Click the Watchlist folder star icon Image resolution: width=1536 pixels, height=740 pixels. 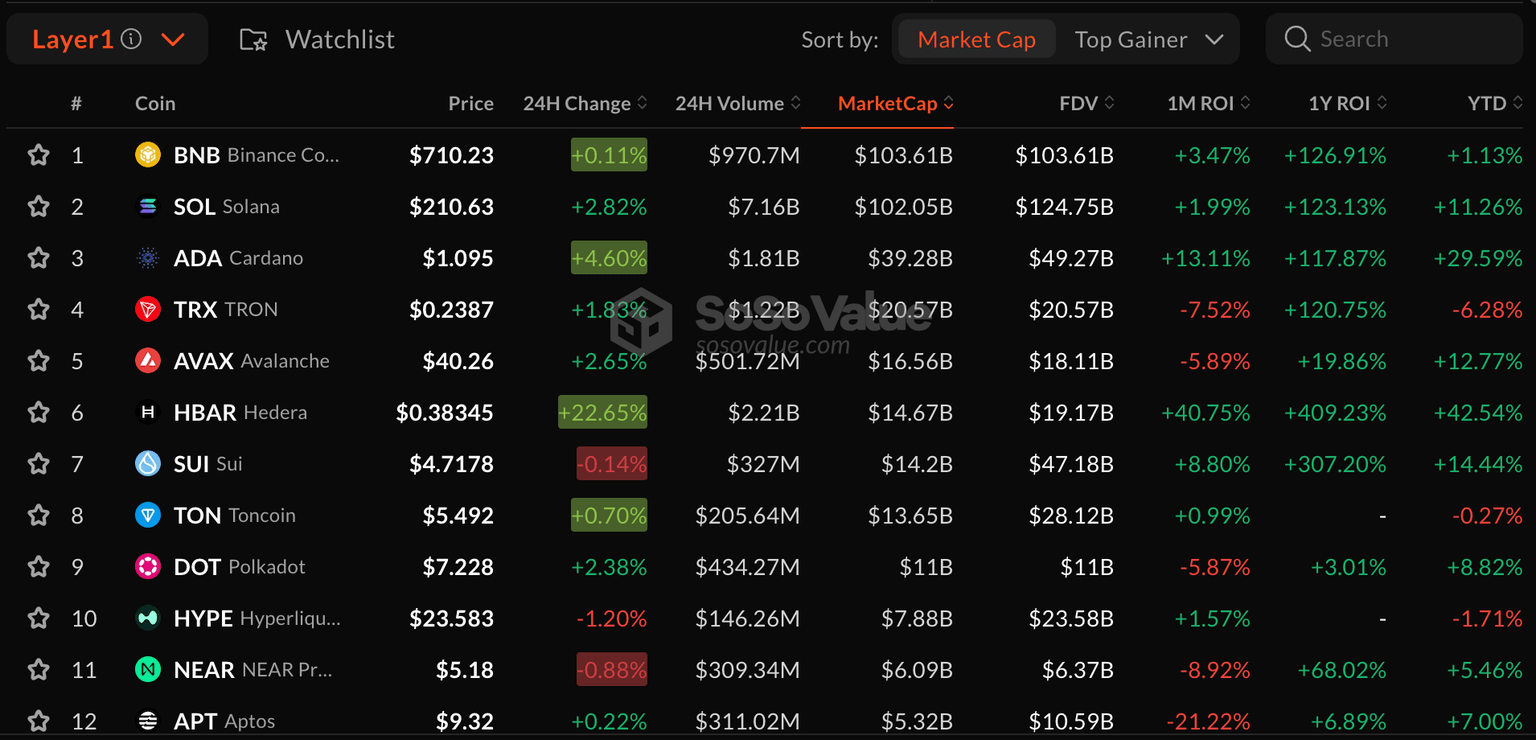[253, 40]
